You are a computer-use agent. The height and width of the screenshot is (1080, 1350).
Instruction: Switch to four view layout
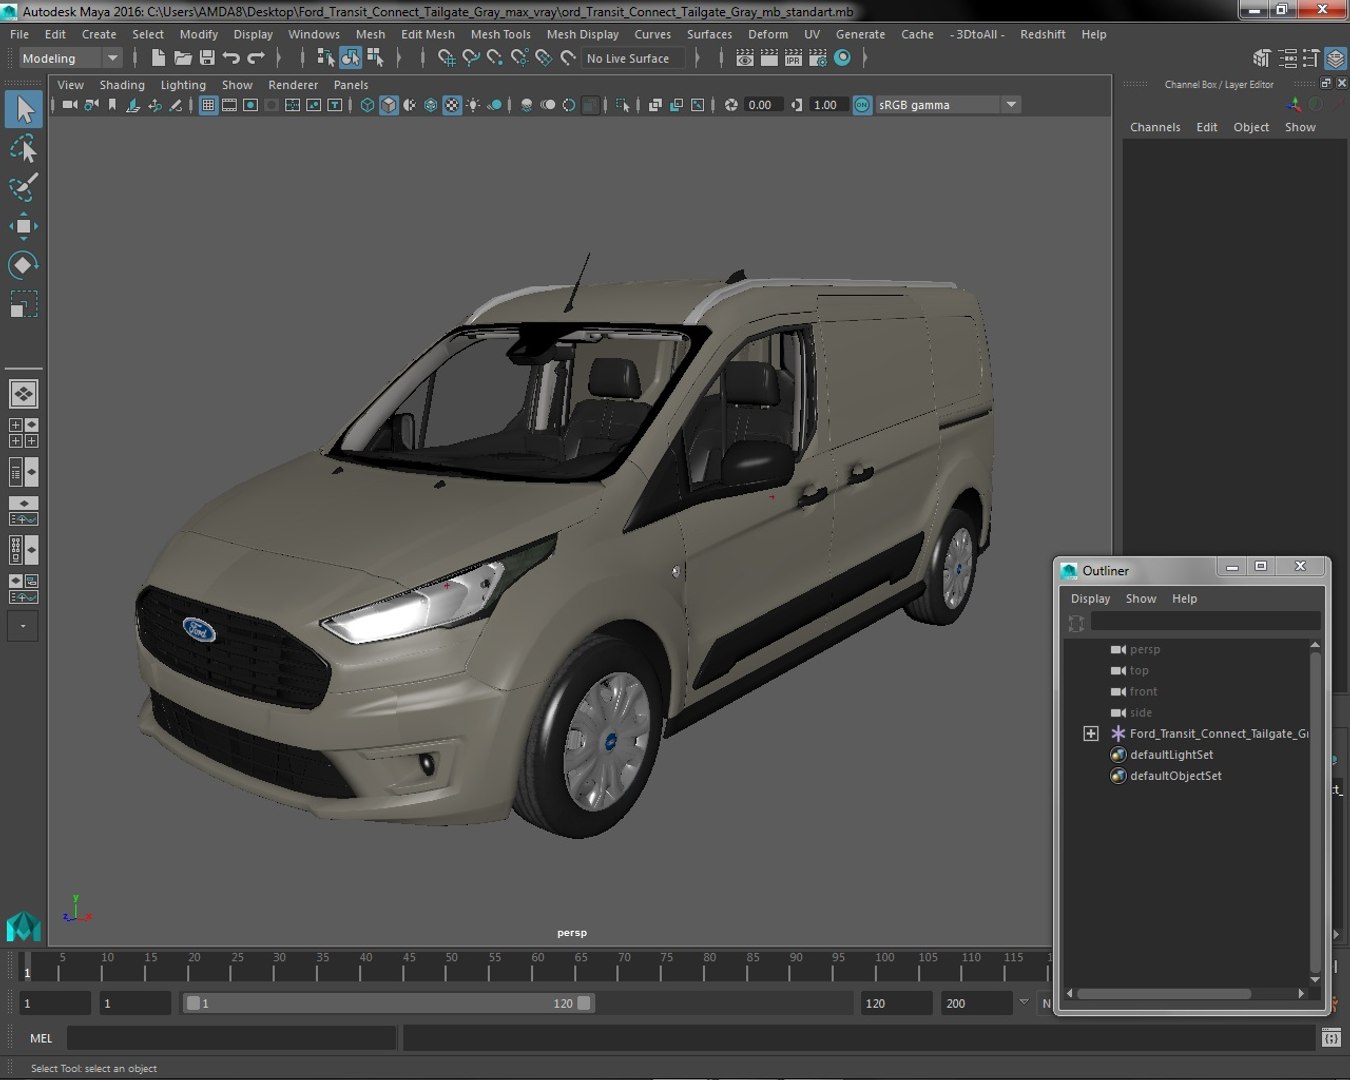[23, 432]
